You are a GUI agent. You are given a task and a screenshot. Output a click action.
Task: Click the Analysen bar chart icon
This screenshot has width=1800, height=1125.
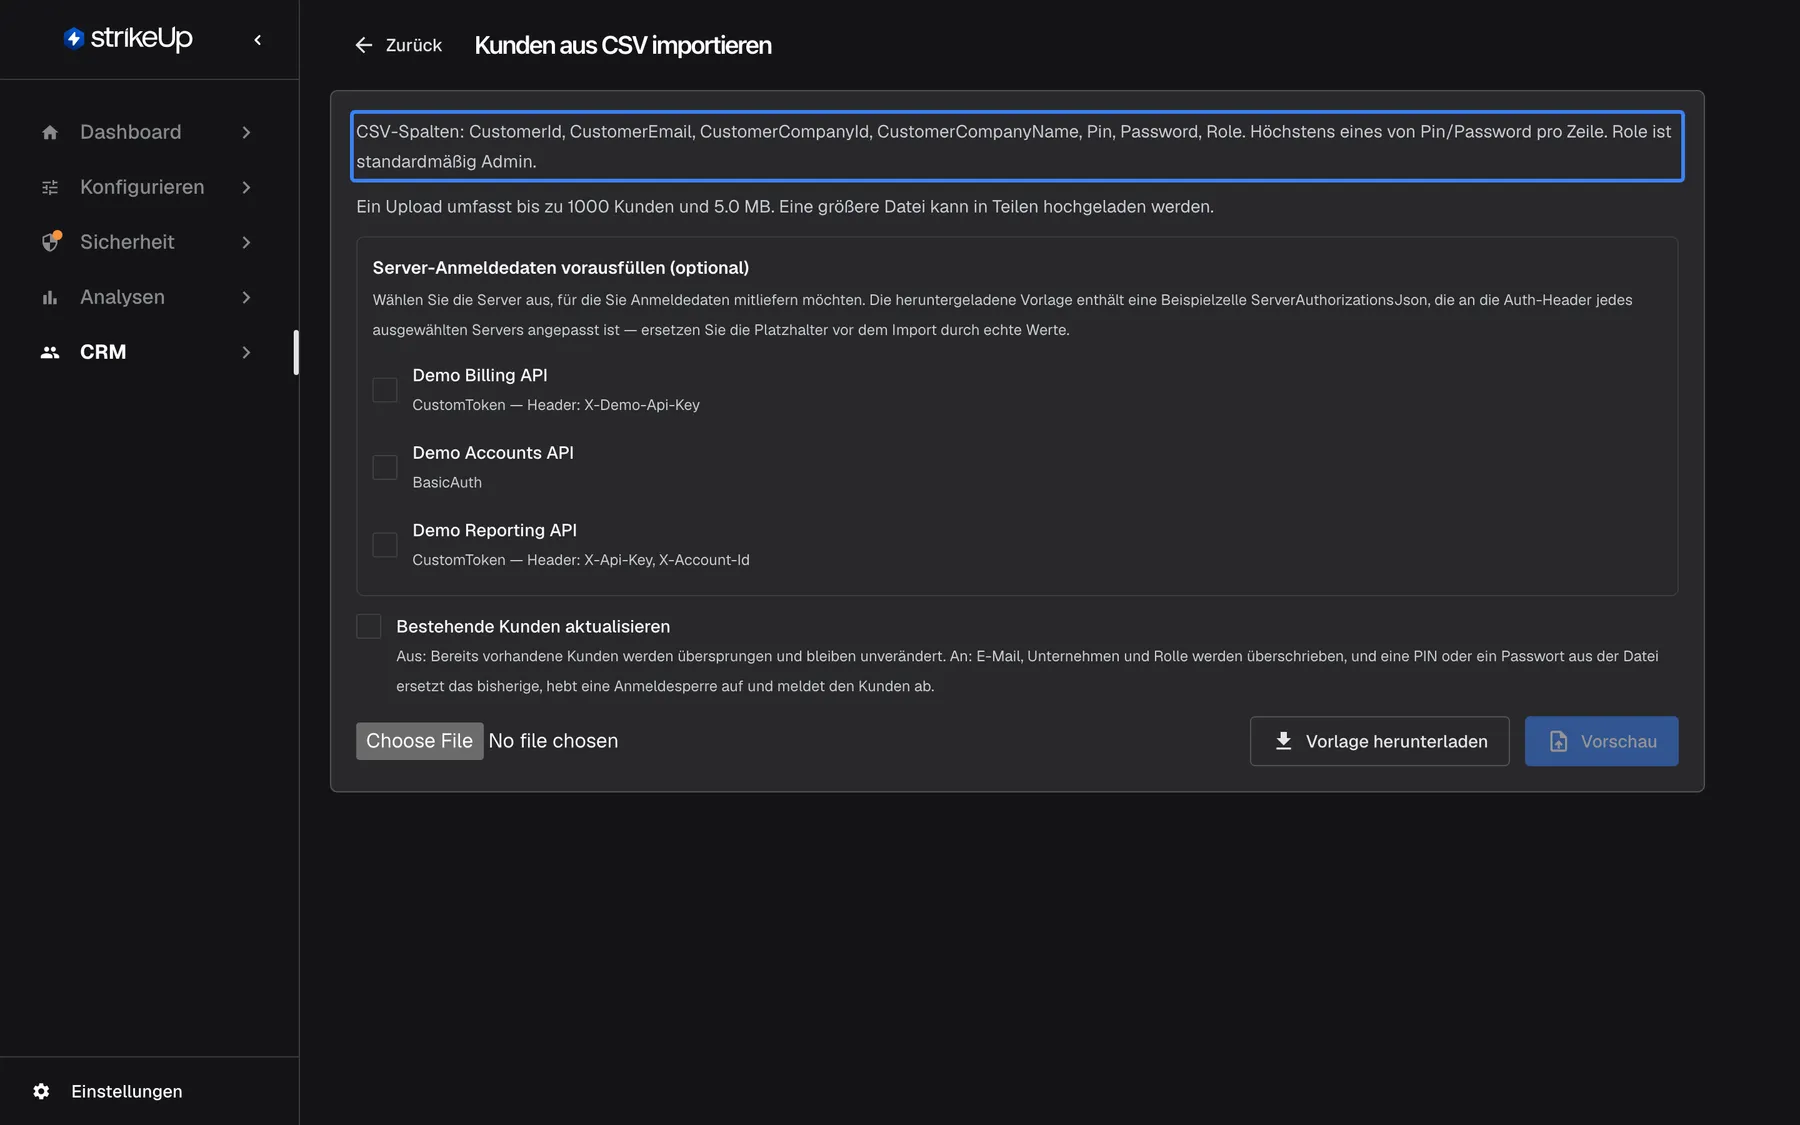tap(50, 297)
